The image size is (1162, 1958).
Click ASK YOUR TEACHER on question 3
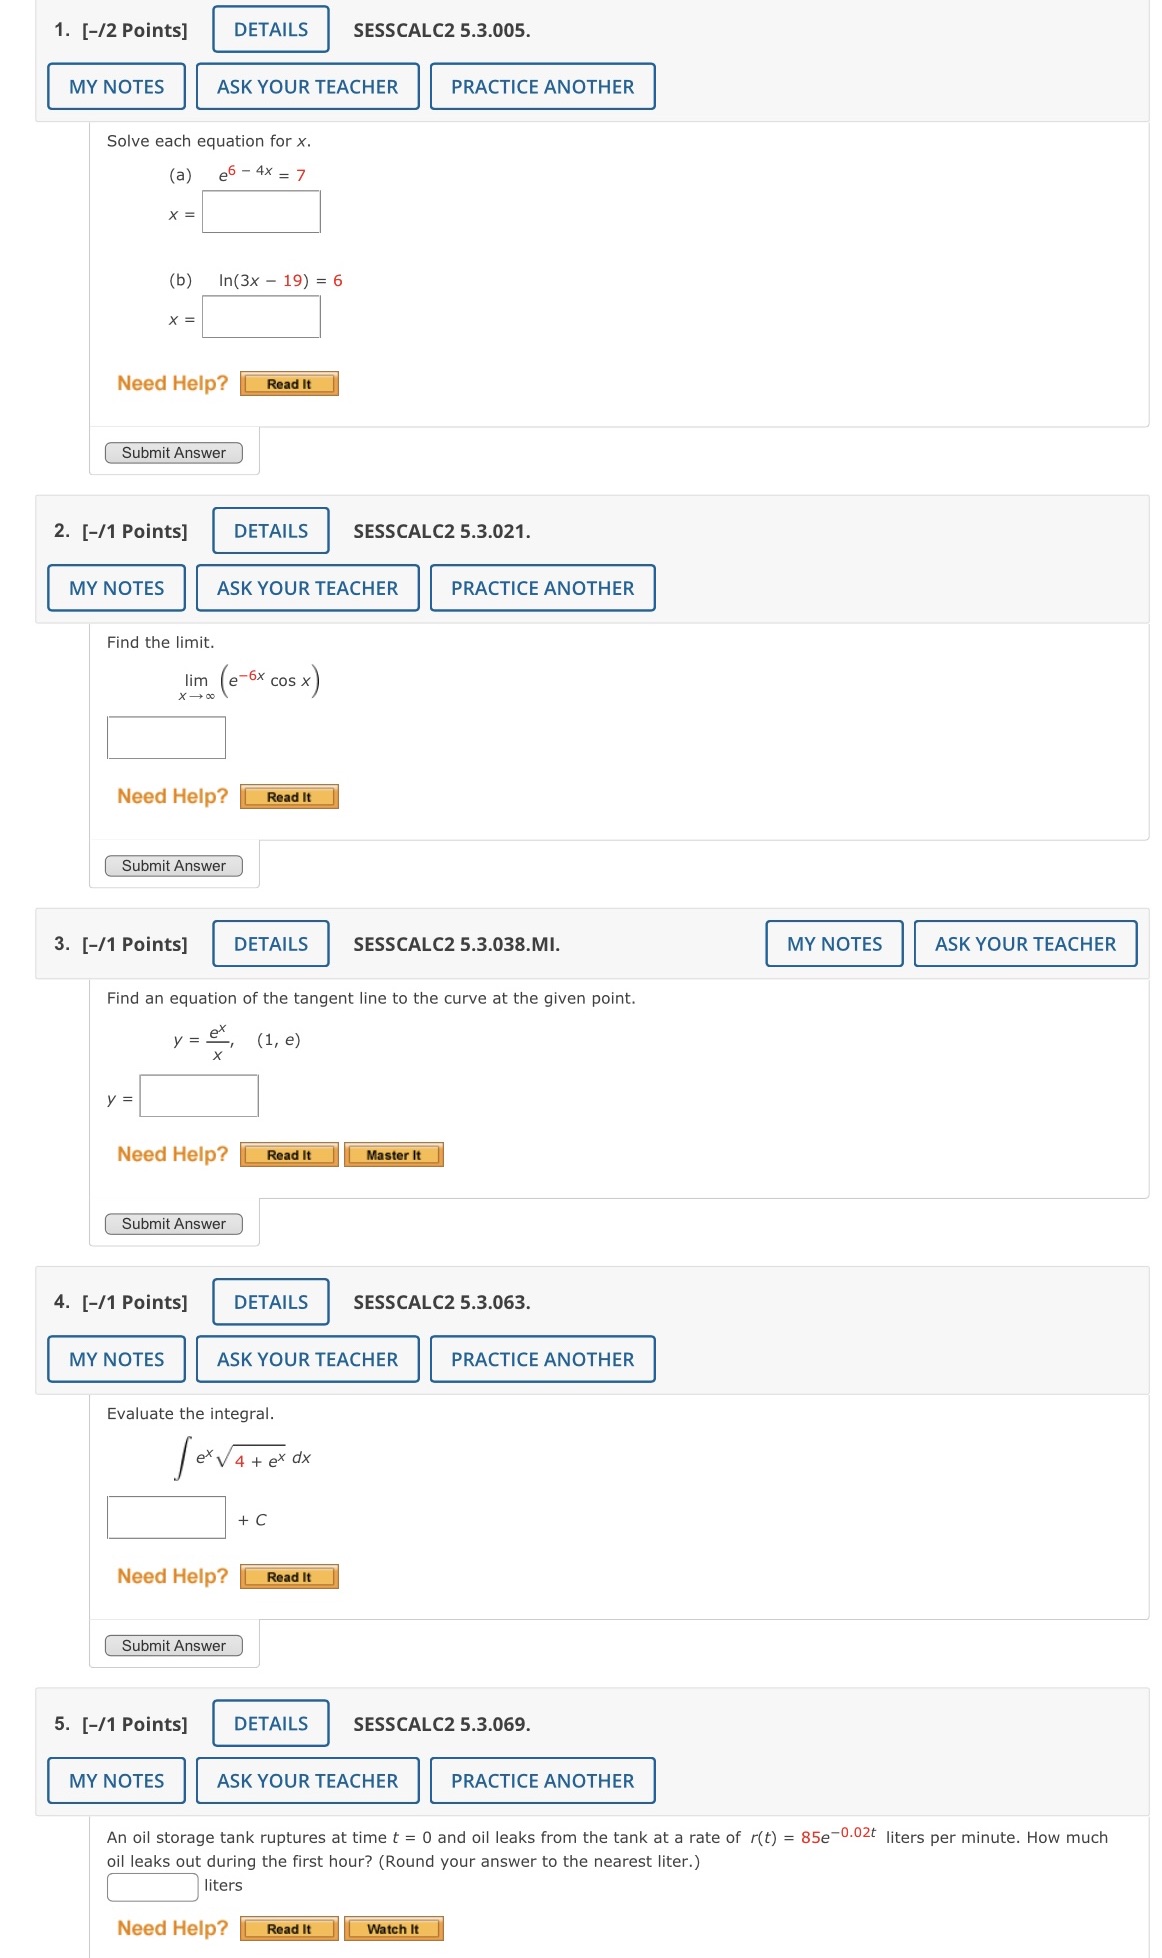click(1024, 943)
